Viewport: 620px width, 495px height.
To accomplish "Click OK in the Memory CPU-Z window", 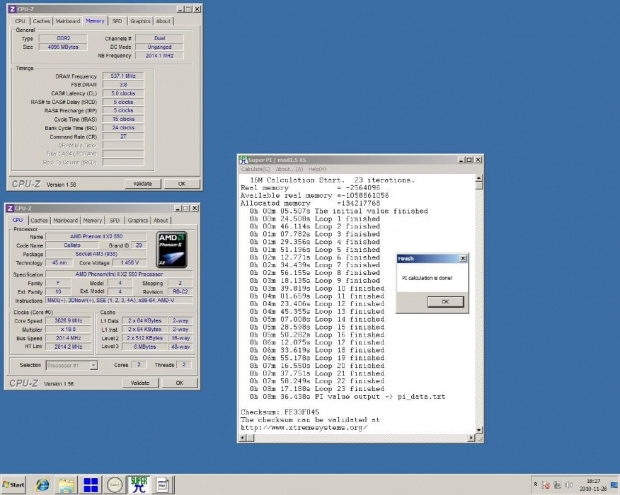I will click(x=182, y=184).
